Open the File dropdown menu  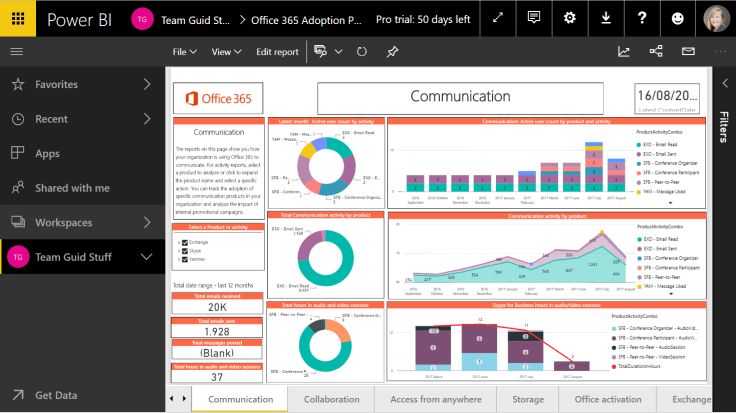184,51
